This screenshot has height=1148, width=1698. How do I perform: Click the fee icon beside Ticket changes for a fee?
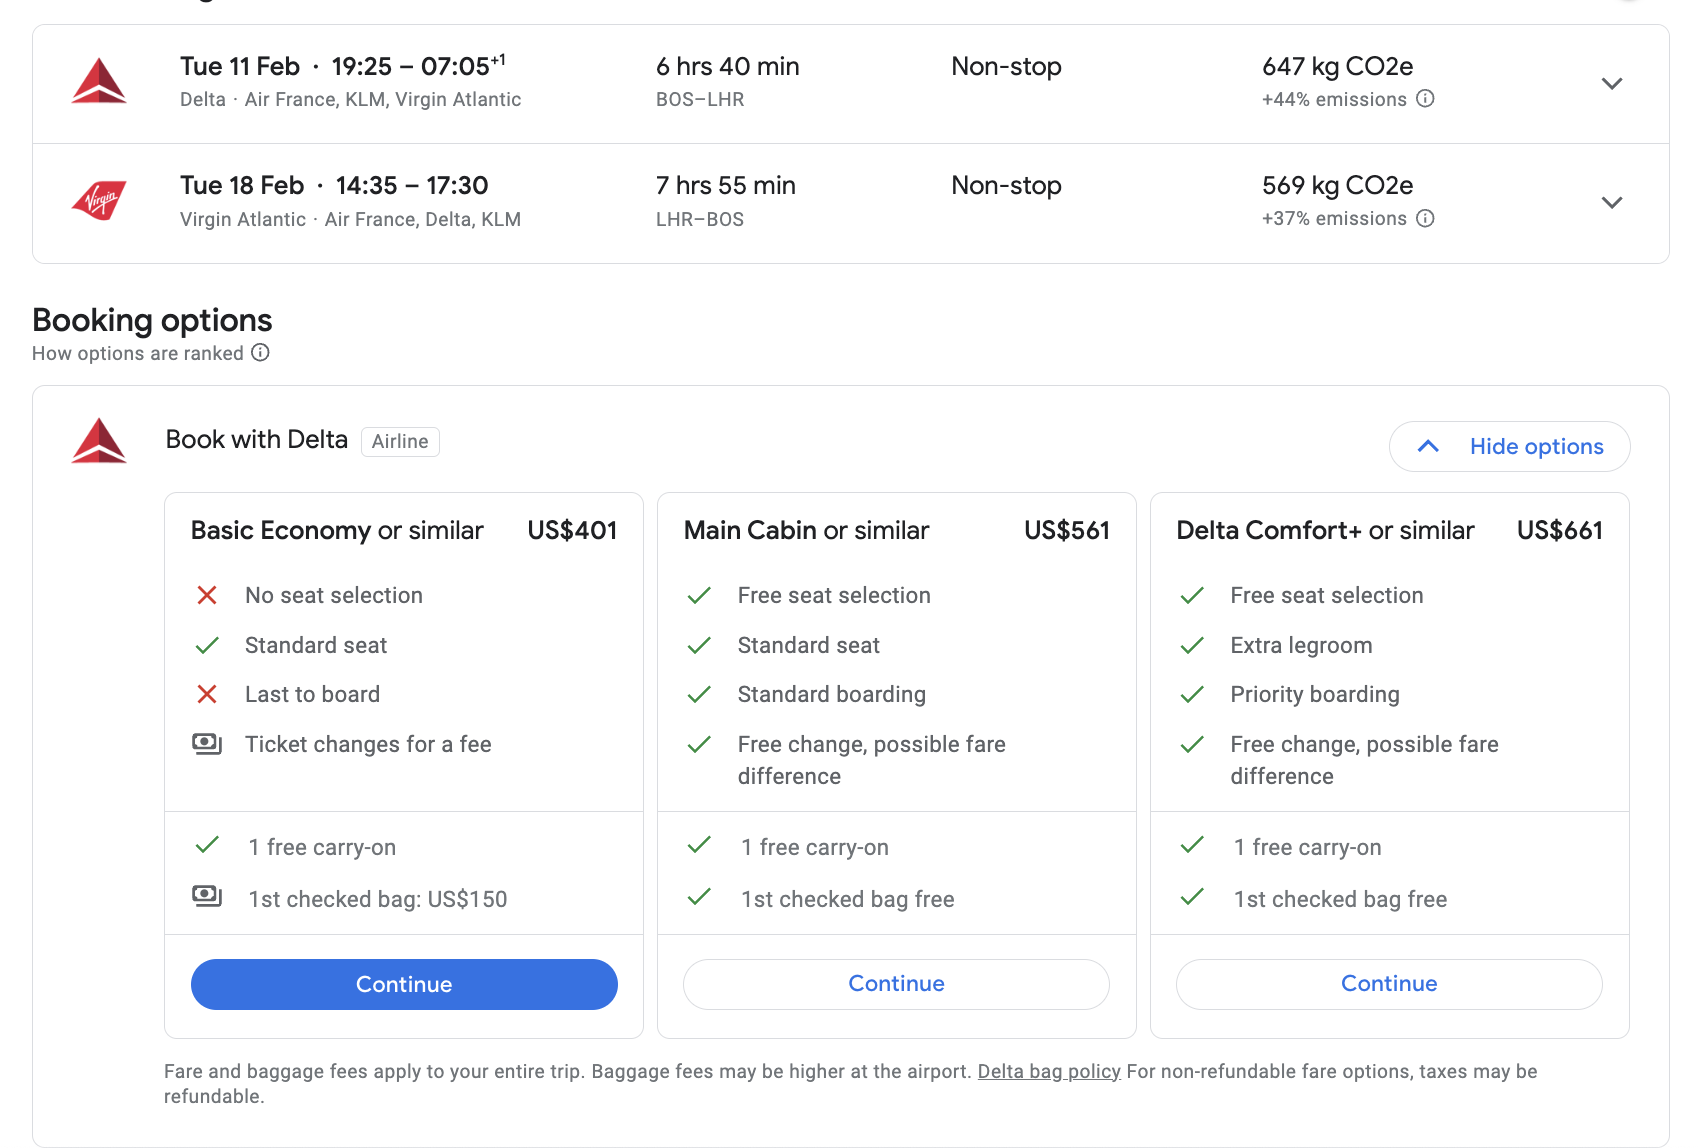tap(207, 744)
